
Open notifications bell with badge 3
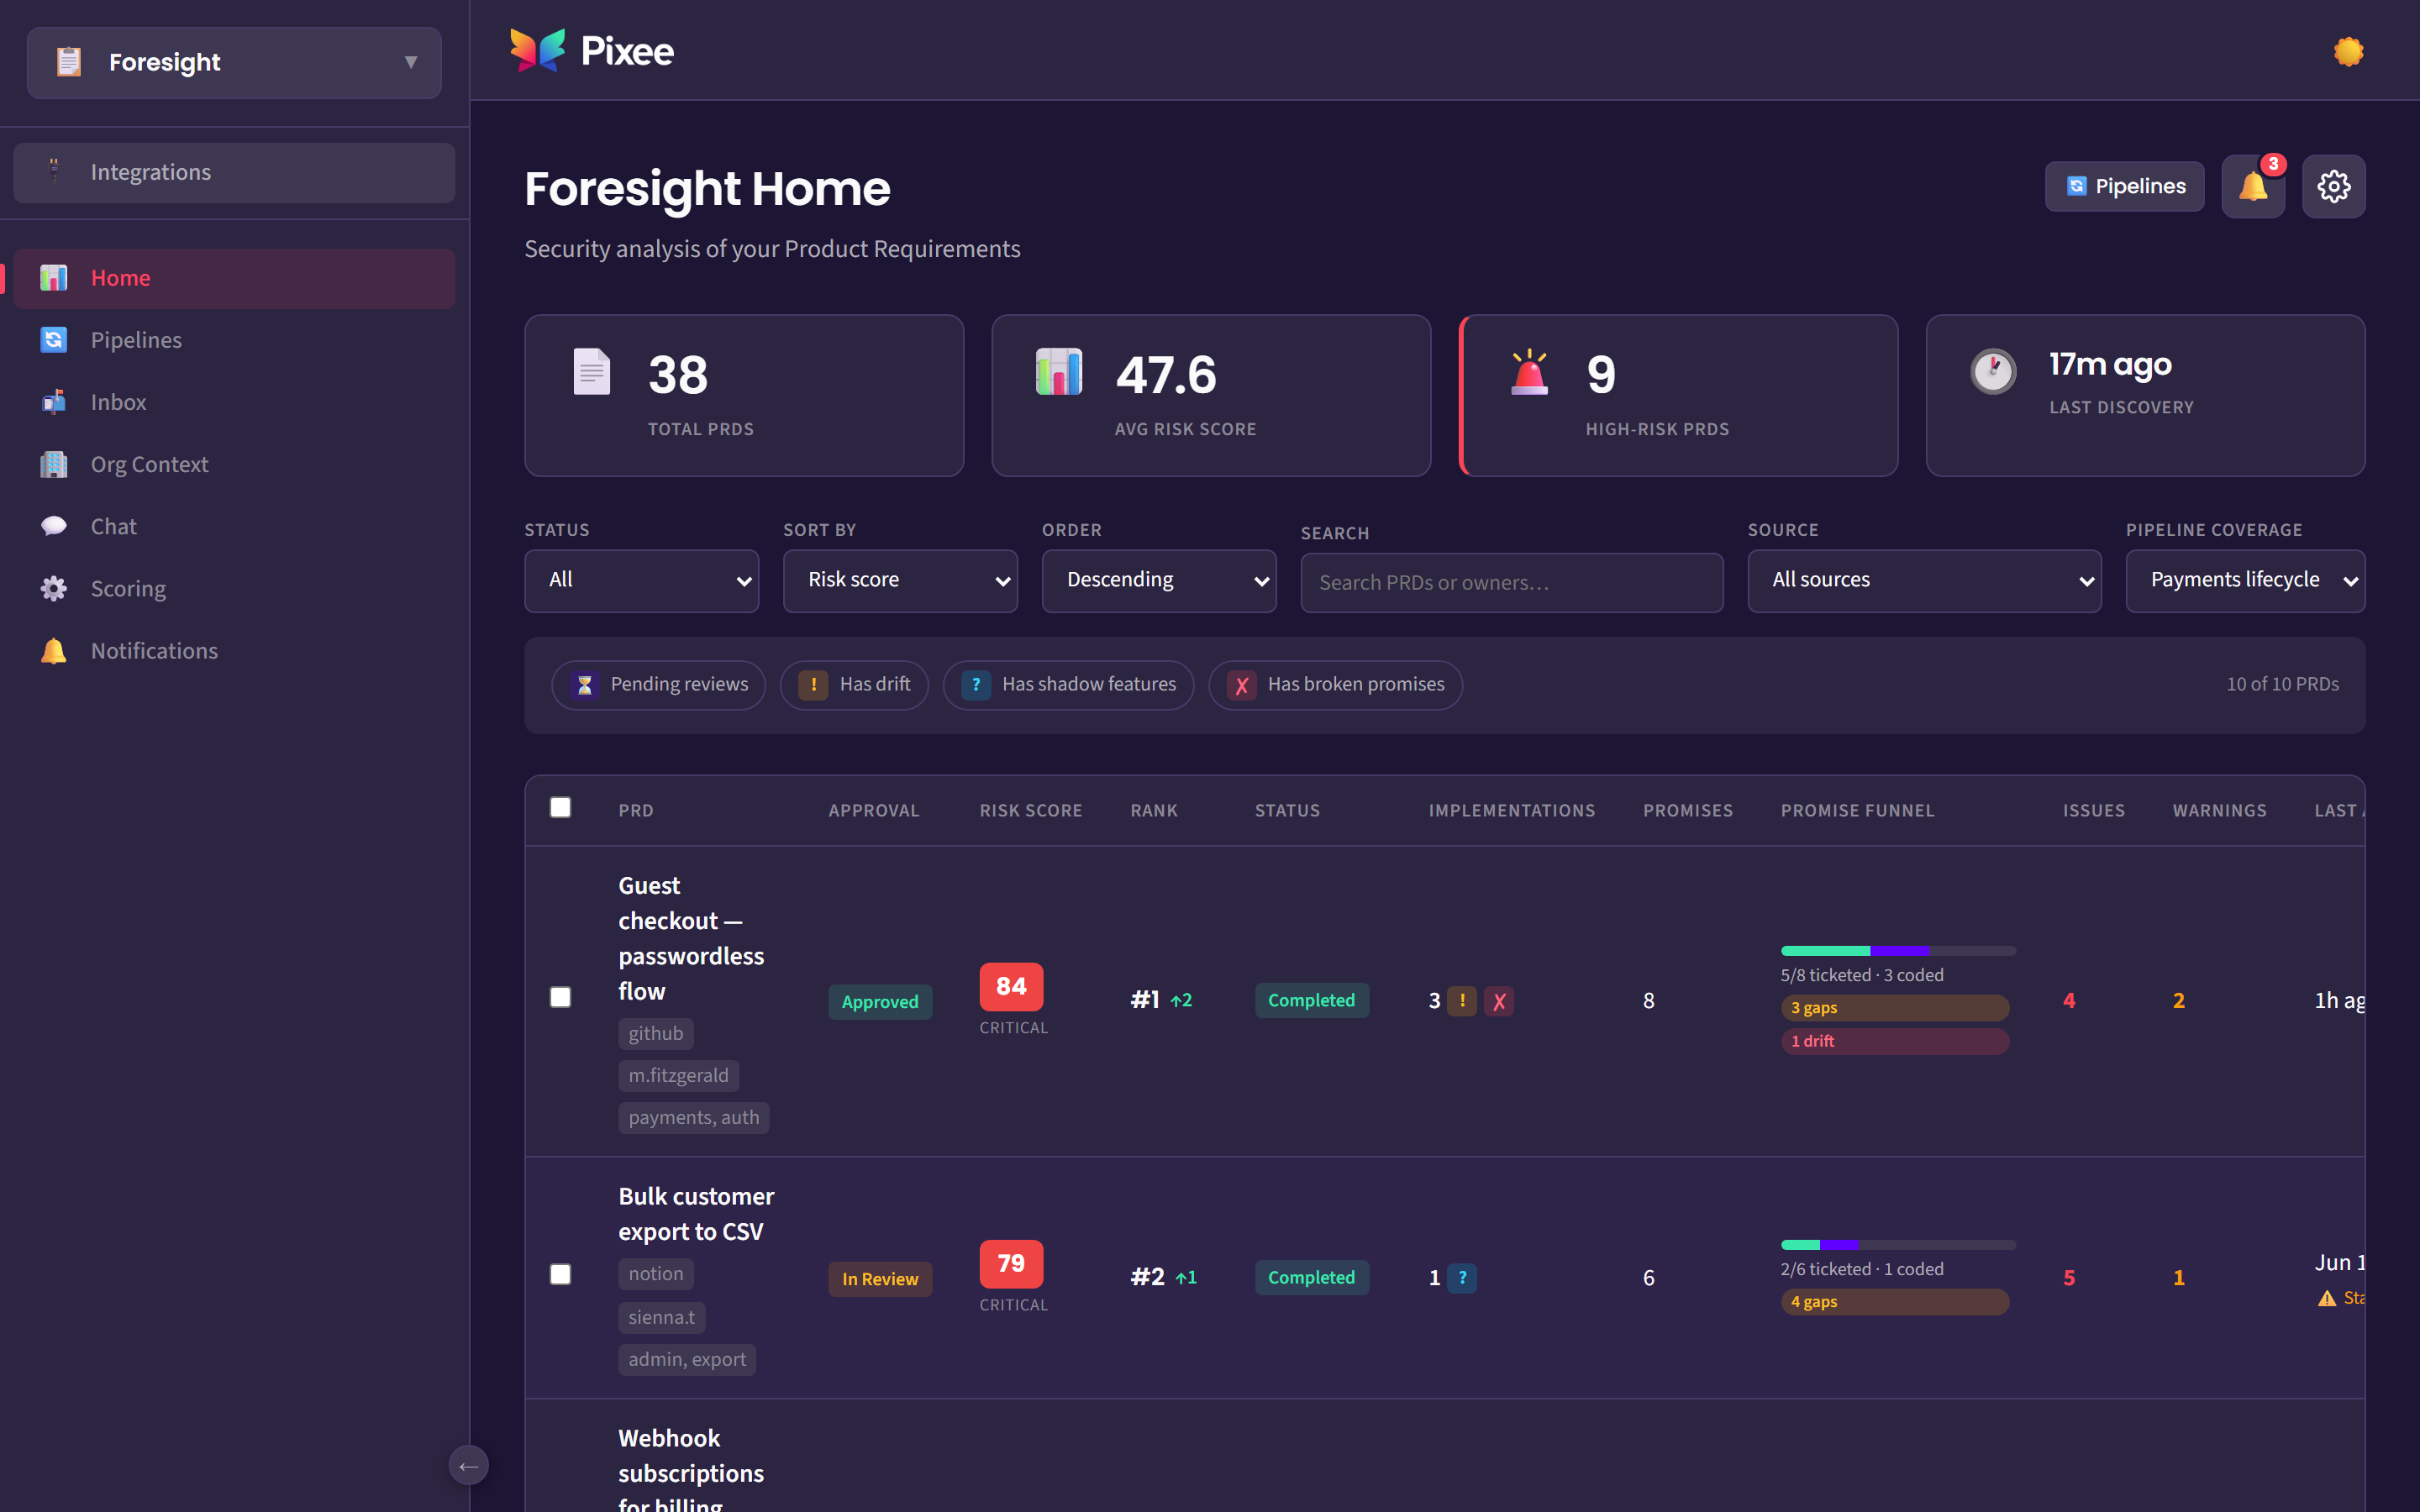2253,186
